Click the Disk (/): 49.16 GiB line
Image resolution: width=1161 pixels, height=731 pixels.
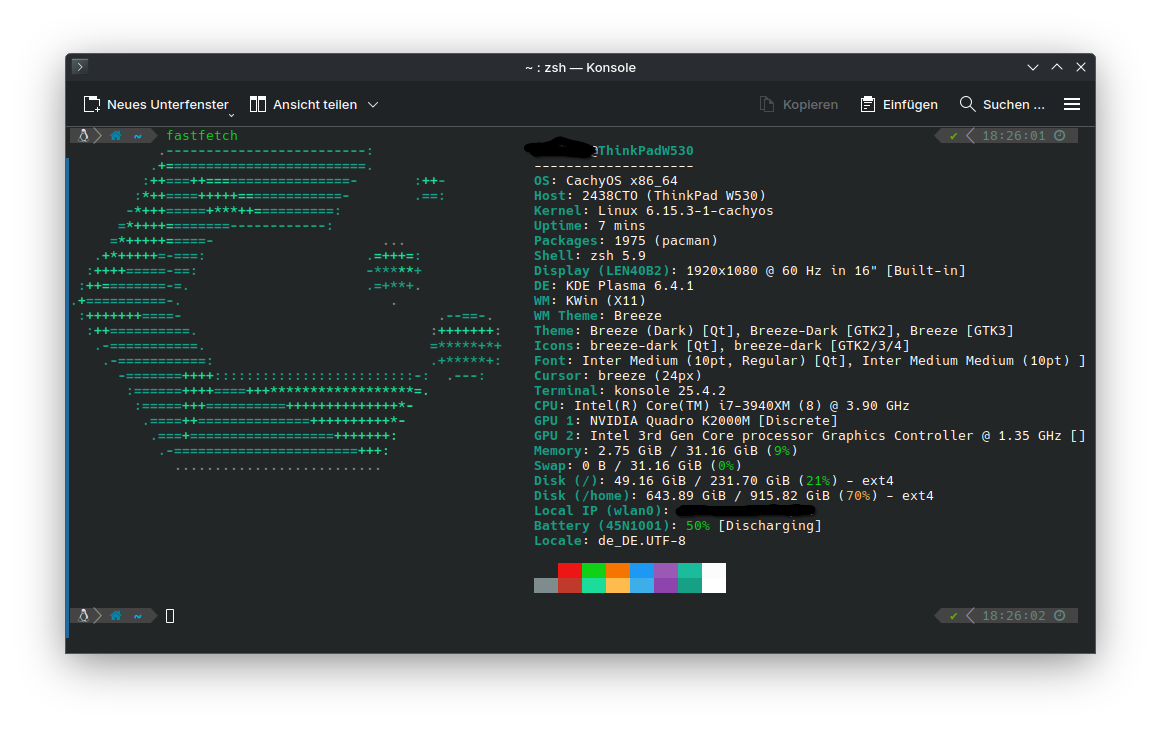714,481
